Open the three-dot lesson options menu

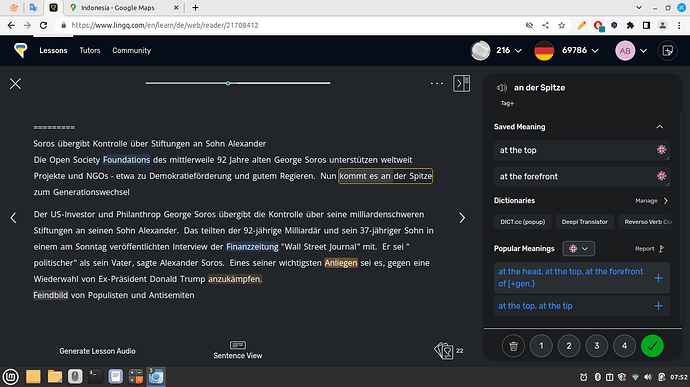(437, 83)
